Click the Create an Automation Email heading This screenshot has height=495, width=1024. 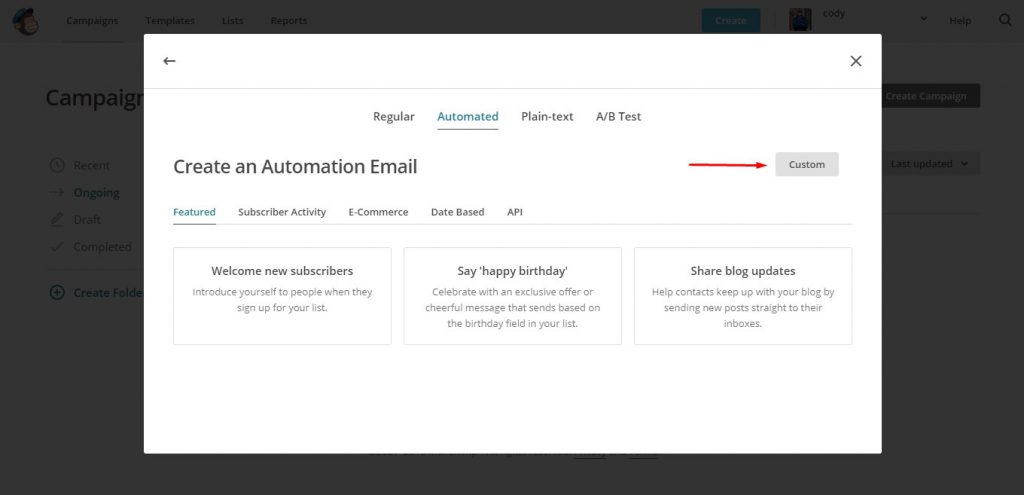[295, 167]
